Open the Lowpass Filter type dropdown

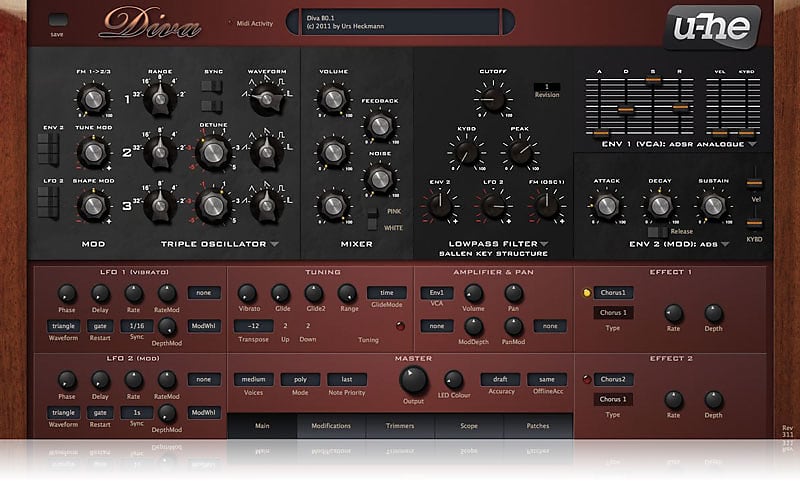pyautogui.click(x=545, y=243)
